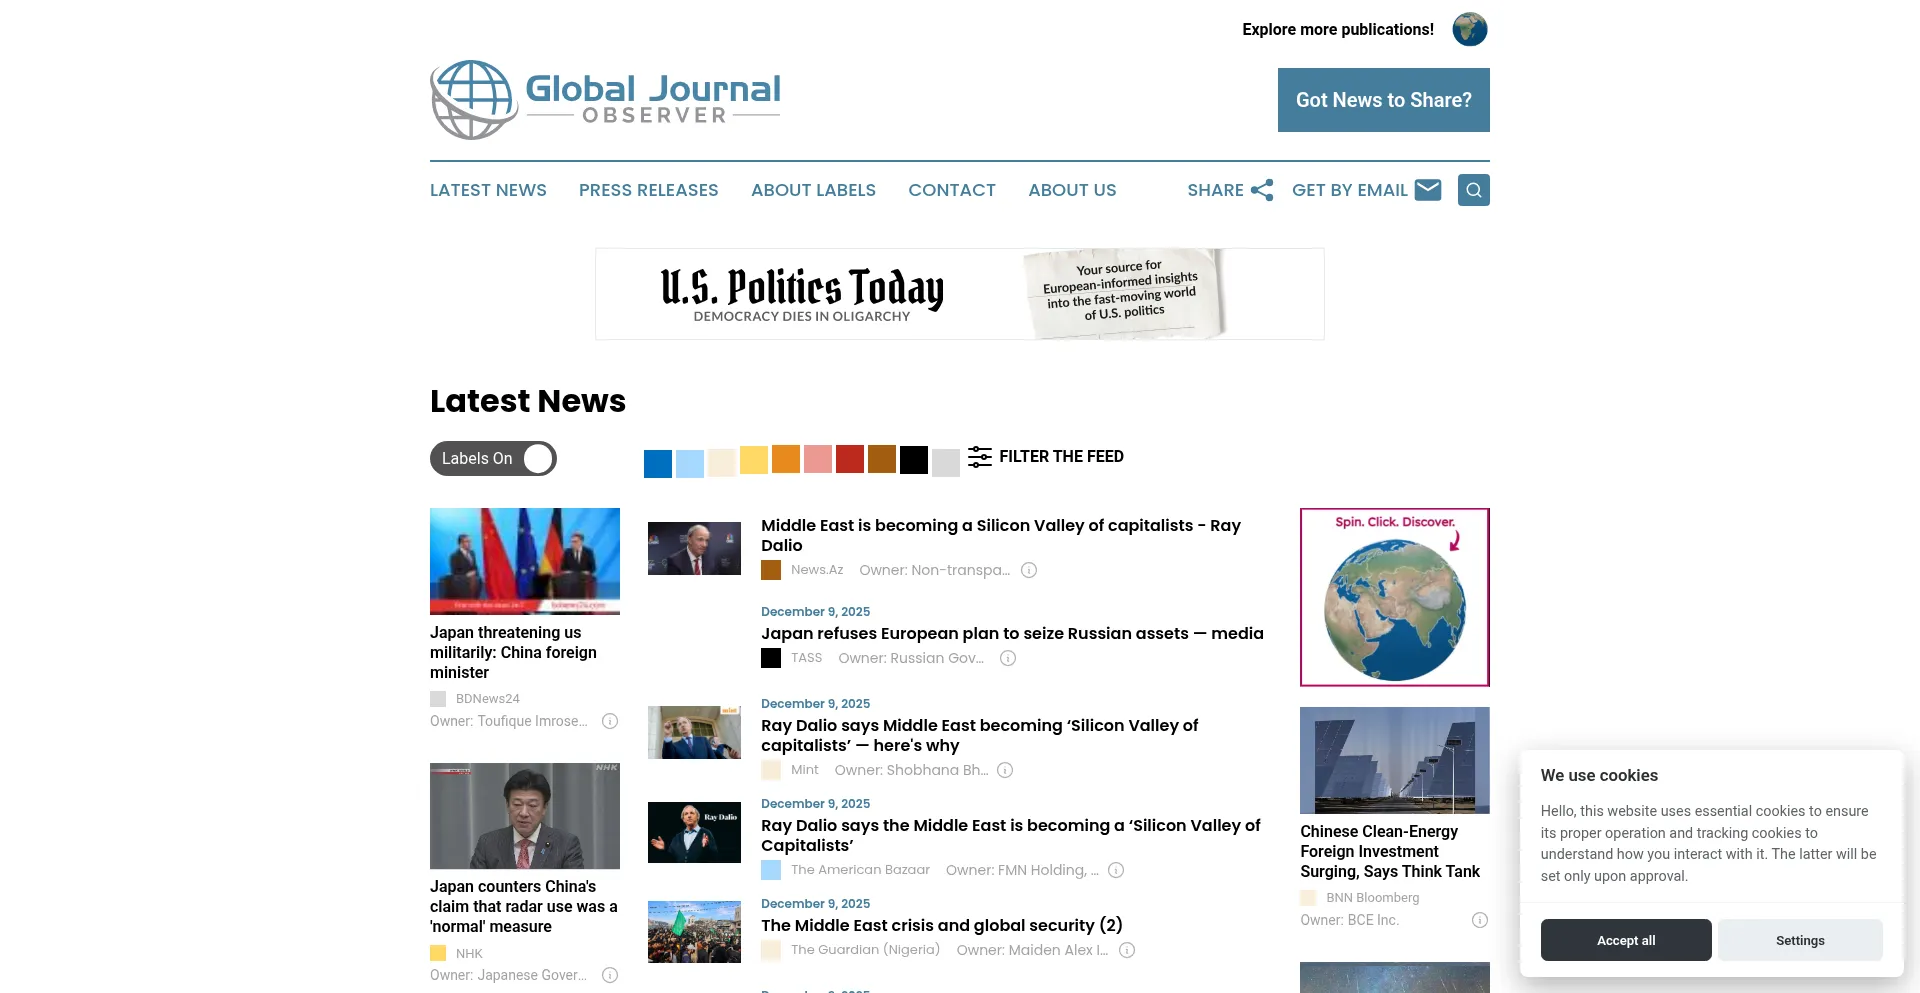Click the Spin. Click. Discover. globe ad
Image resolution: width=1920 pixels, height=993 pixels.
[1395, 597]
